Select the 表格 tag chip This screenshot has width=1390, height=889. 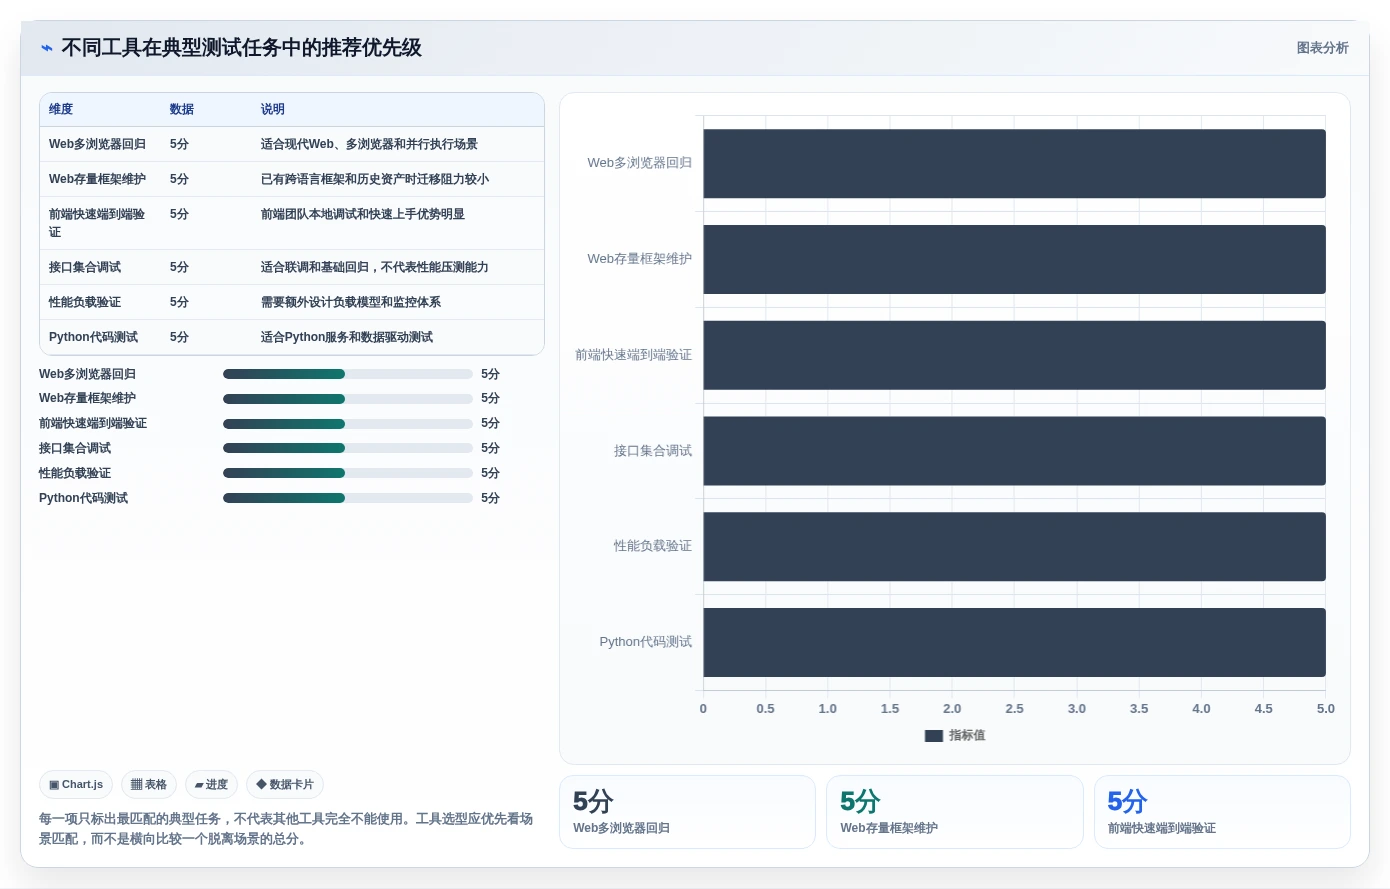[x=149, y=785]
